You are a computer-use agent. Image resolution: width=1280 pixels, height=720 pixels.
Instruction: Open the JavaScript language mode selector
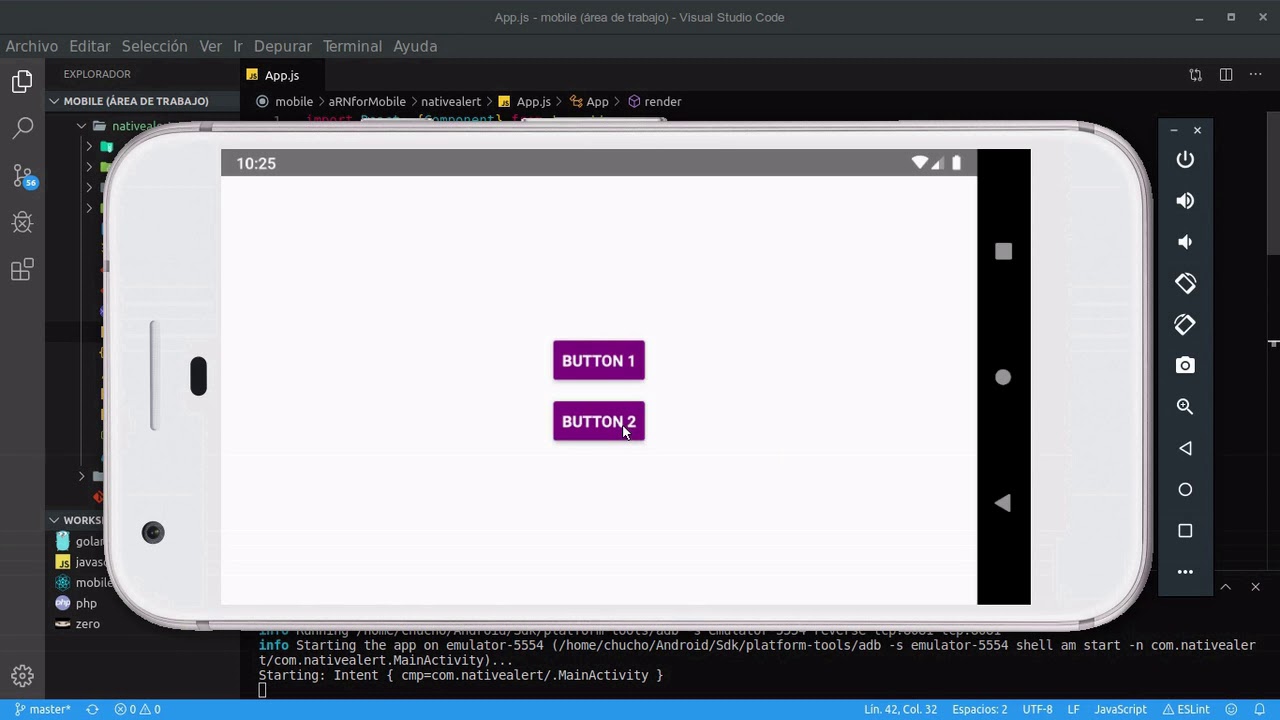tap(1120, 709)
